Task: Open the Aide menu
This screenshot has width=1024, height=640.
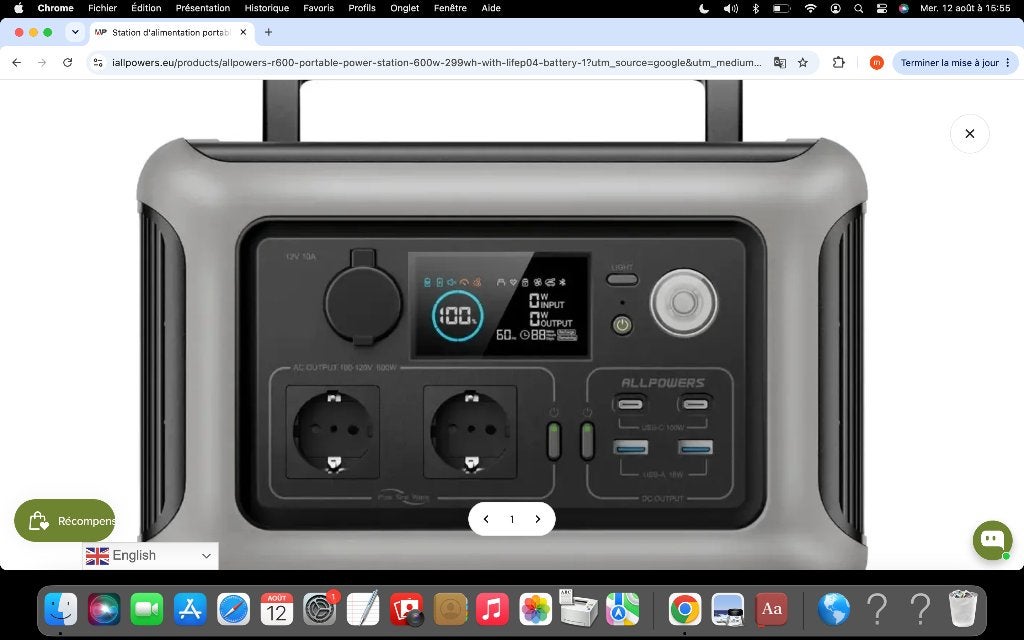Action: point(491,8)
